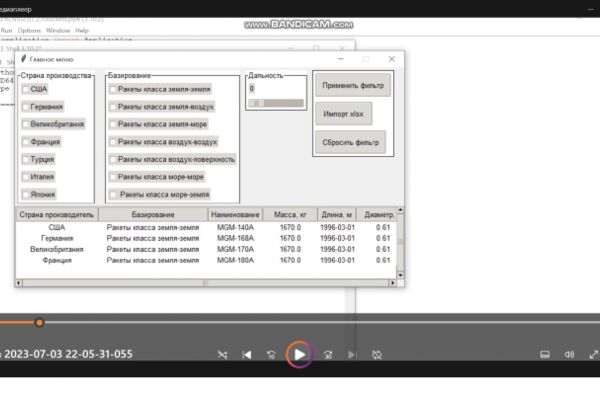Go to next track in media player
600x400 pixels.
[x=352, y=355]
